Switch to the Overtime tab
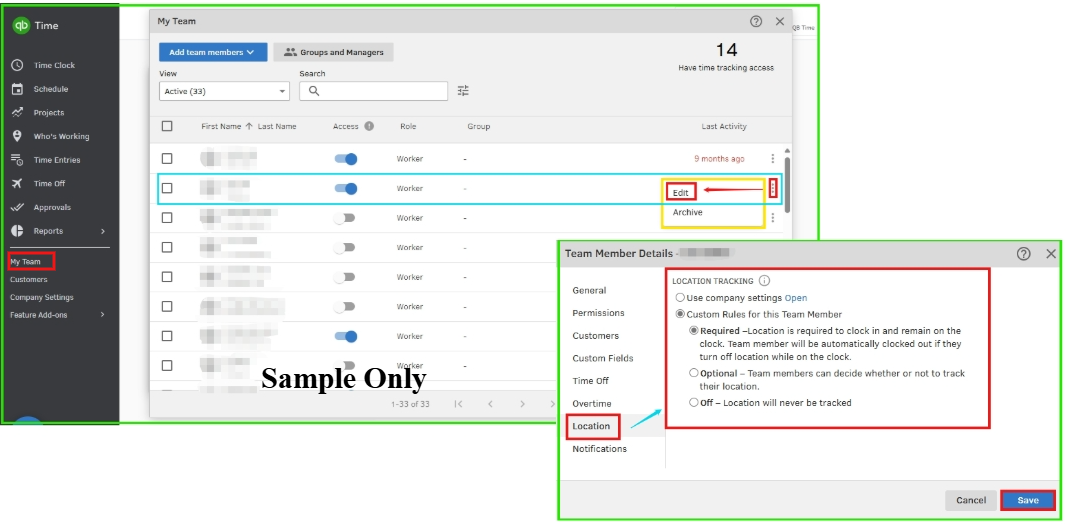Image resolution: width=1066 pixels, height=526 pixels. [x=591, y=404]
